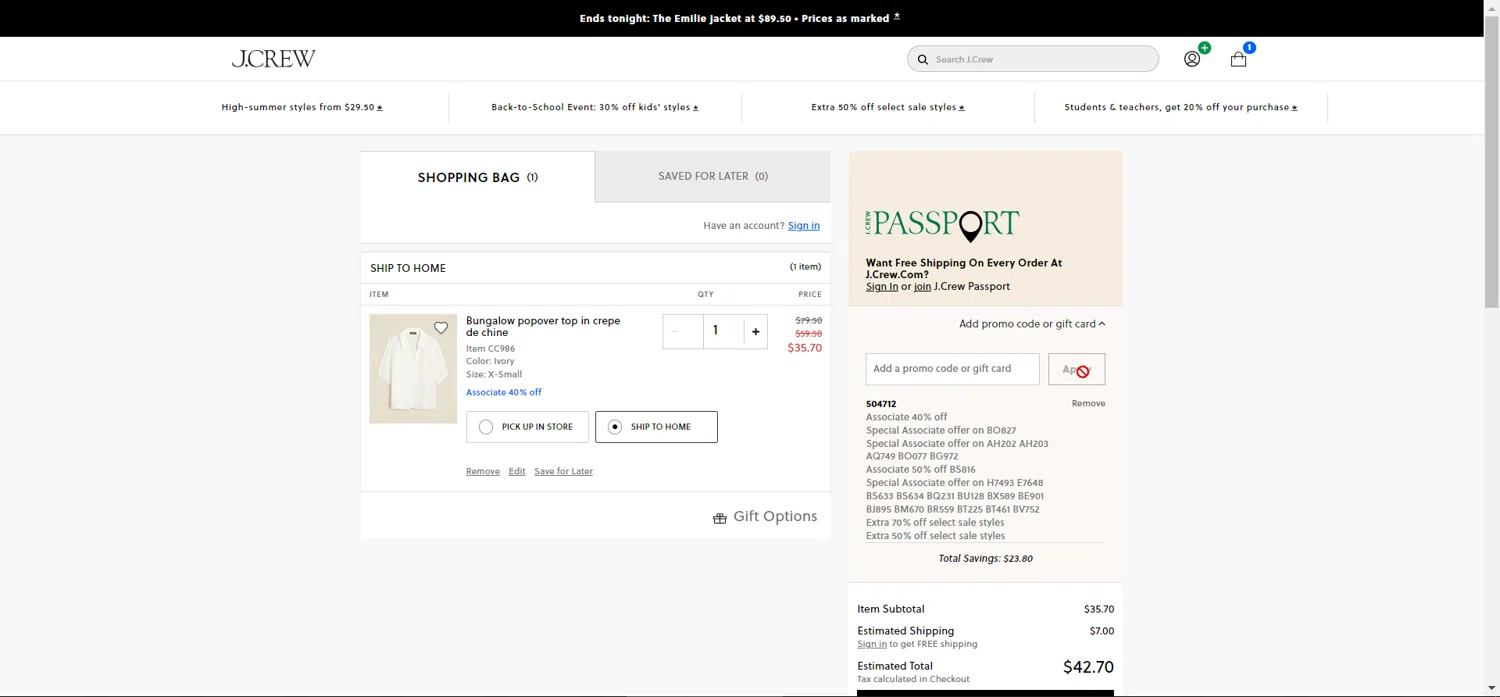1500x697 pixels.
Task: Open the account profile icon
Action: tap(1192, 59)
